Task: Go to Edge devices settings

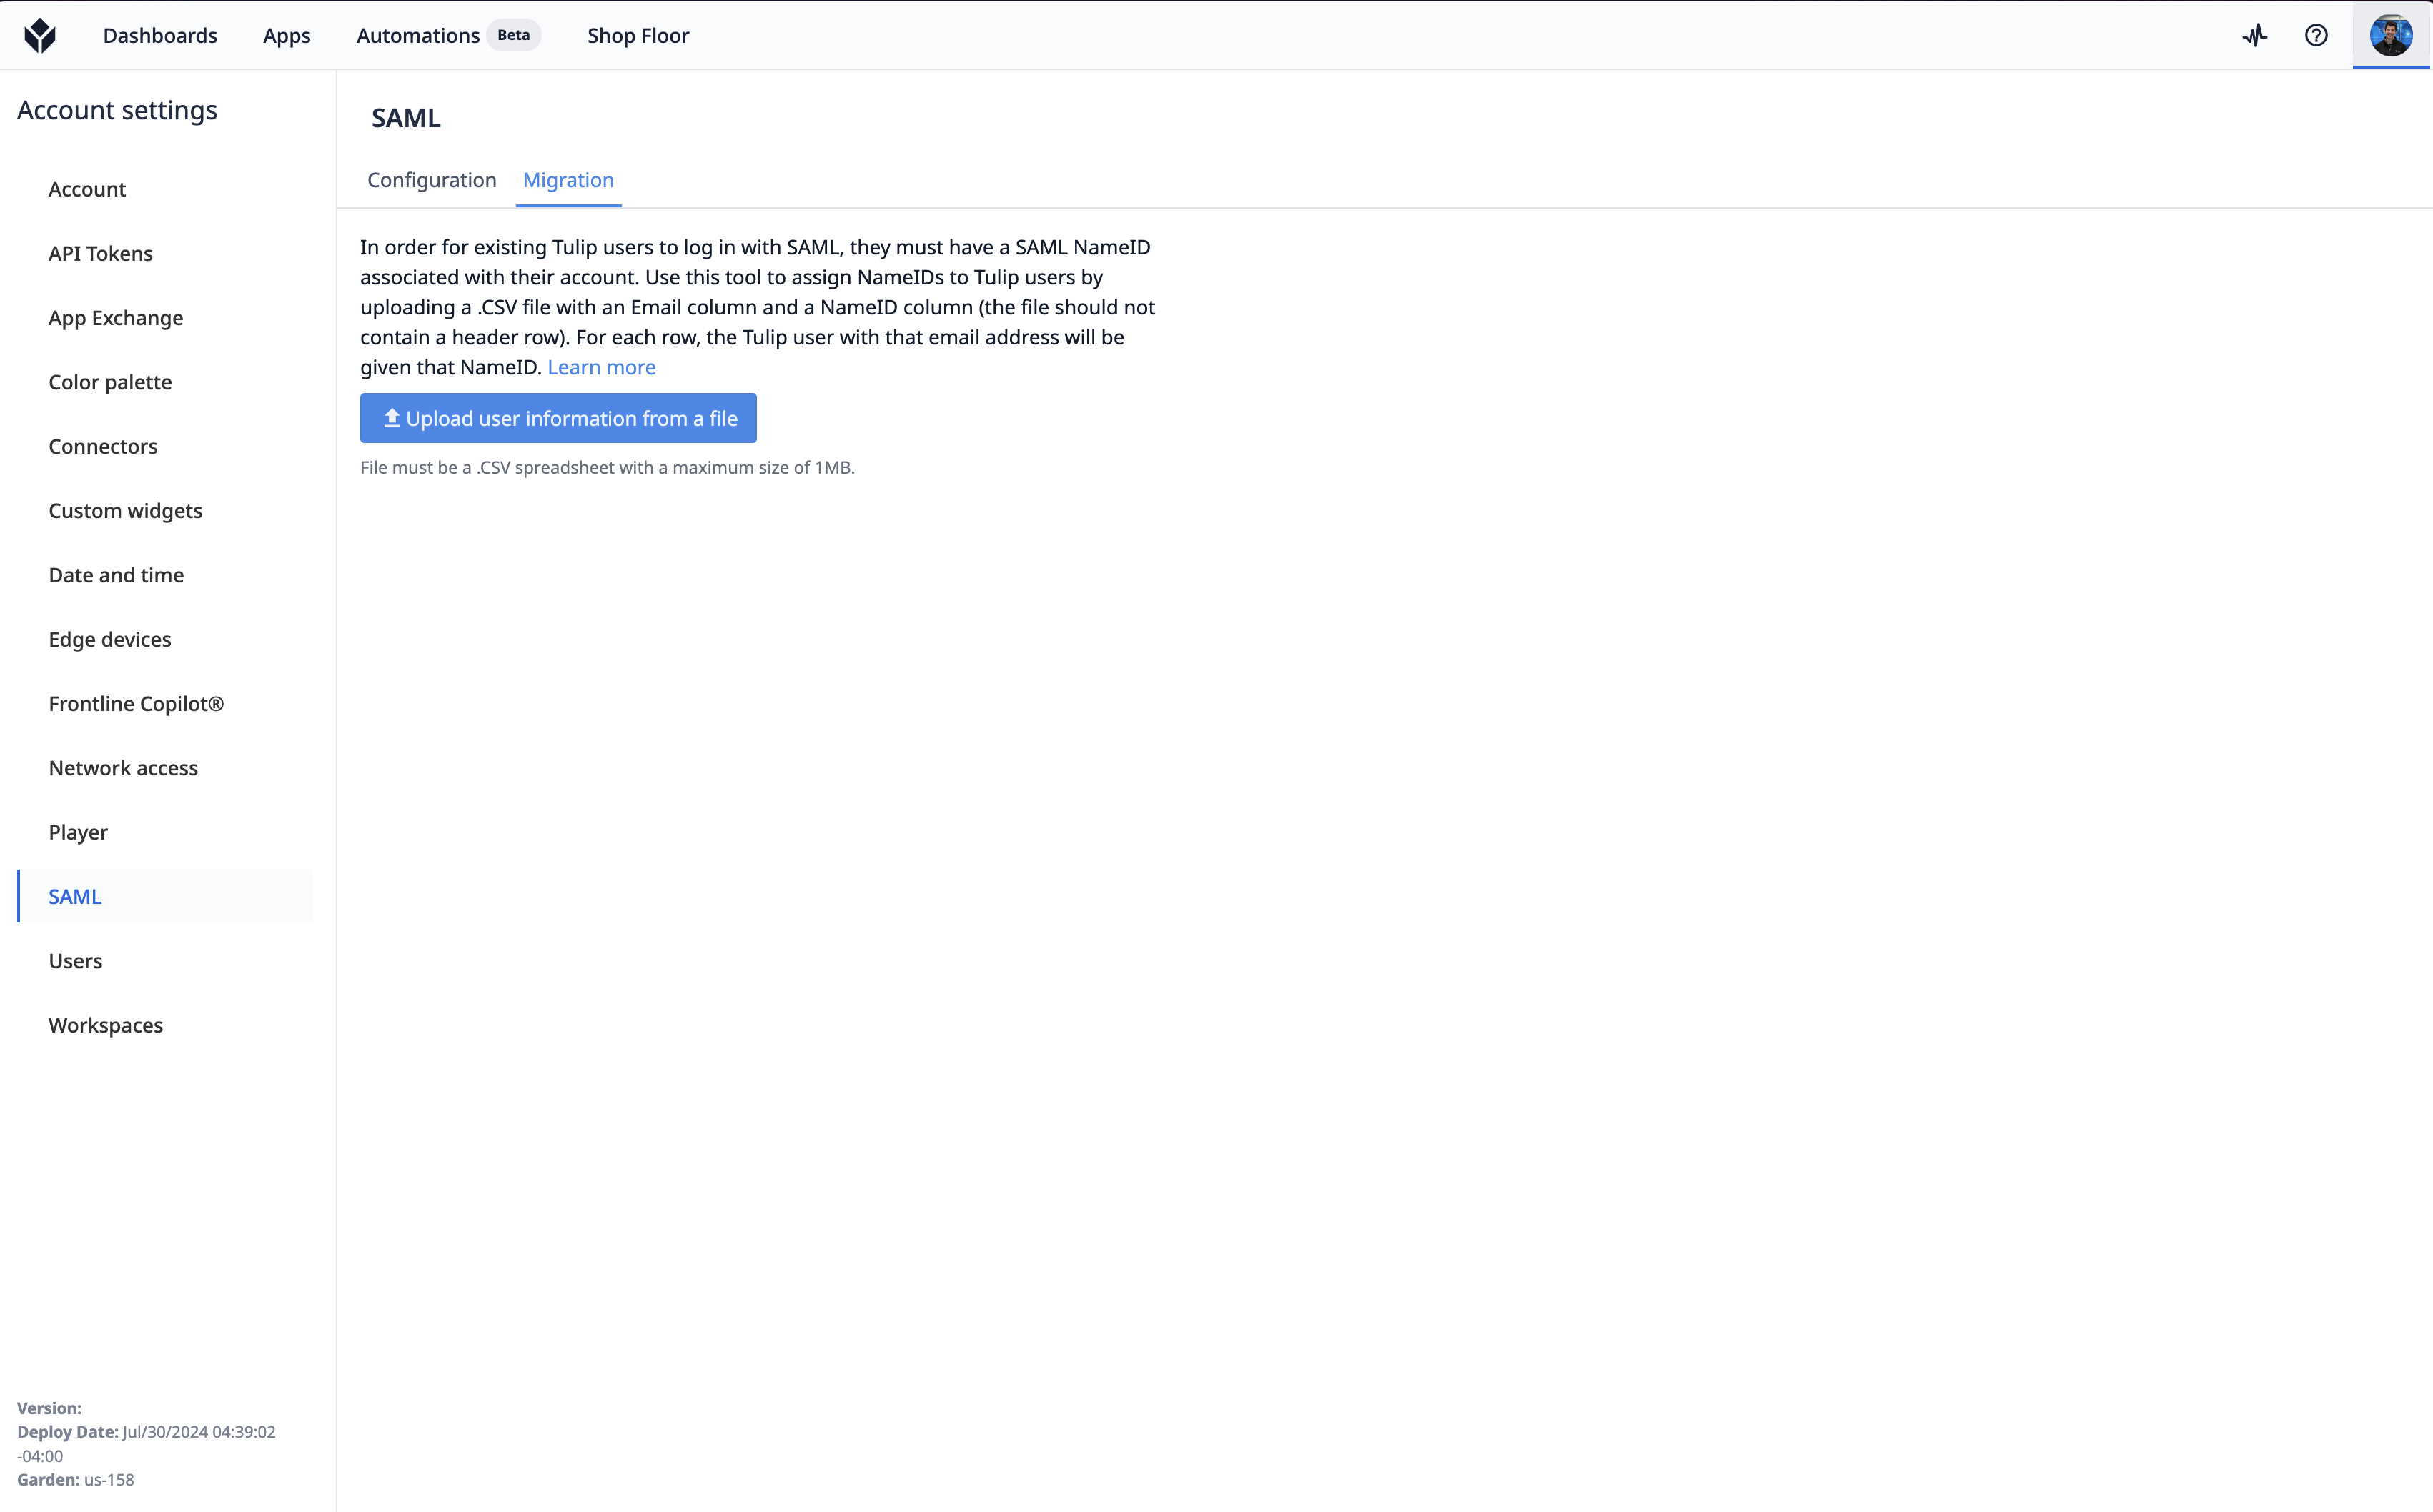Action: [110, 639]
